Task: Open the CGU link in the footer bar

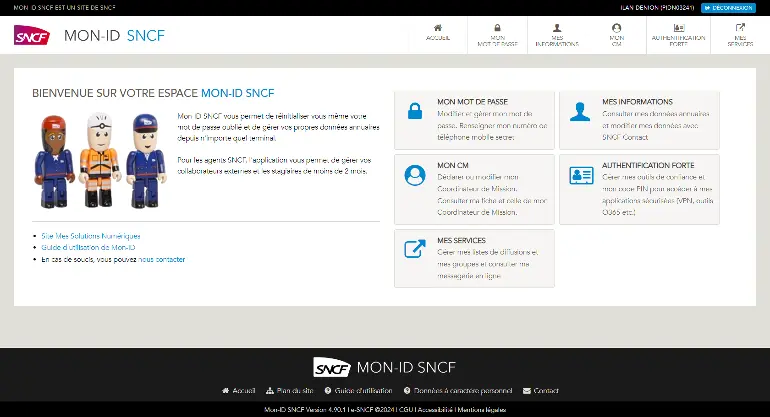Action: [x=406, y=410]
